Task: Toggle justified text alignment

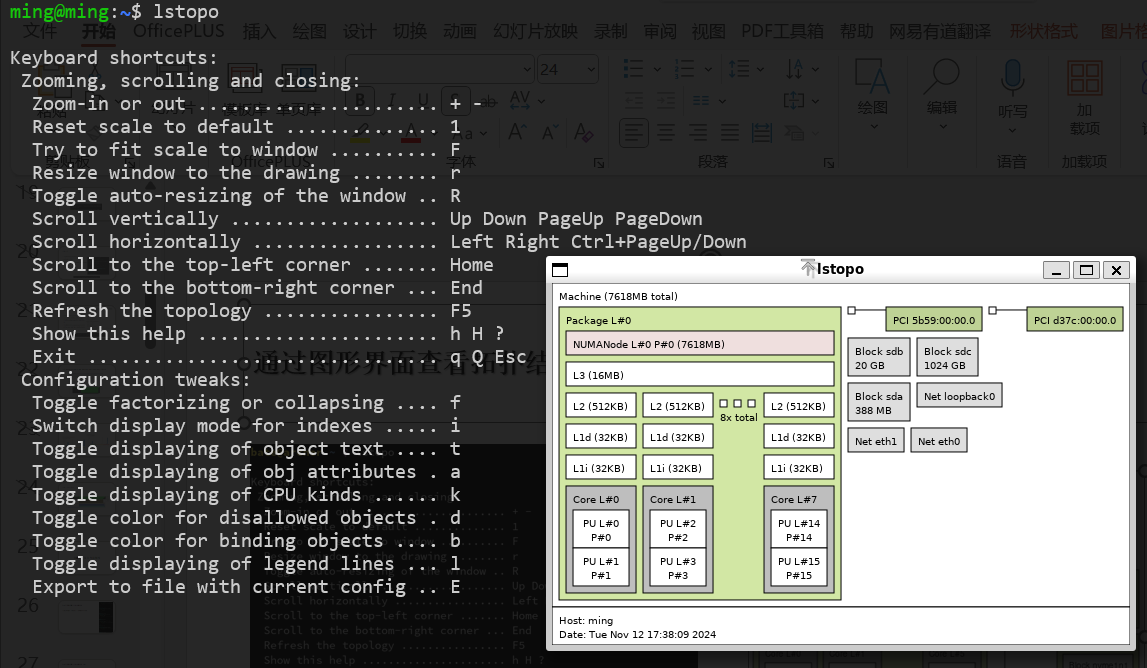Action: pyautogui.click(x=730, y=133)
